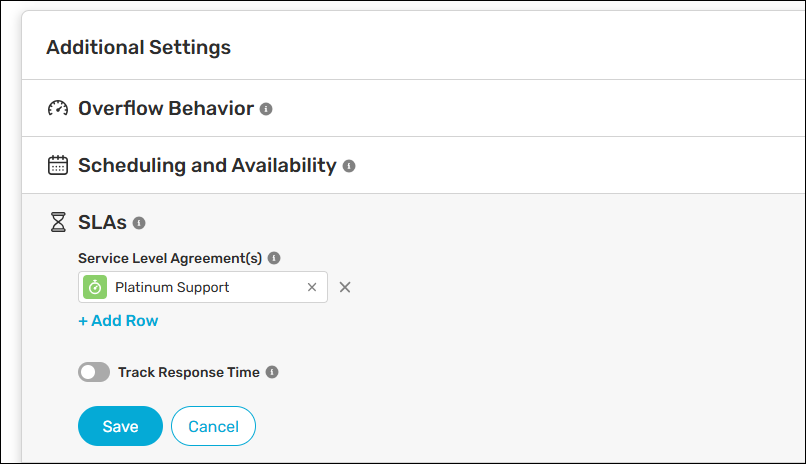Expand the Scheduling and Availability section title
This screenshot has height=464, width=806.
click(x=207, y=165)
